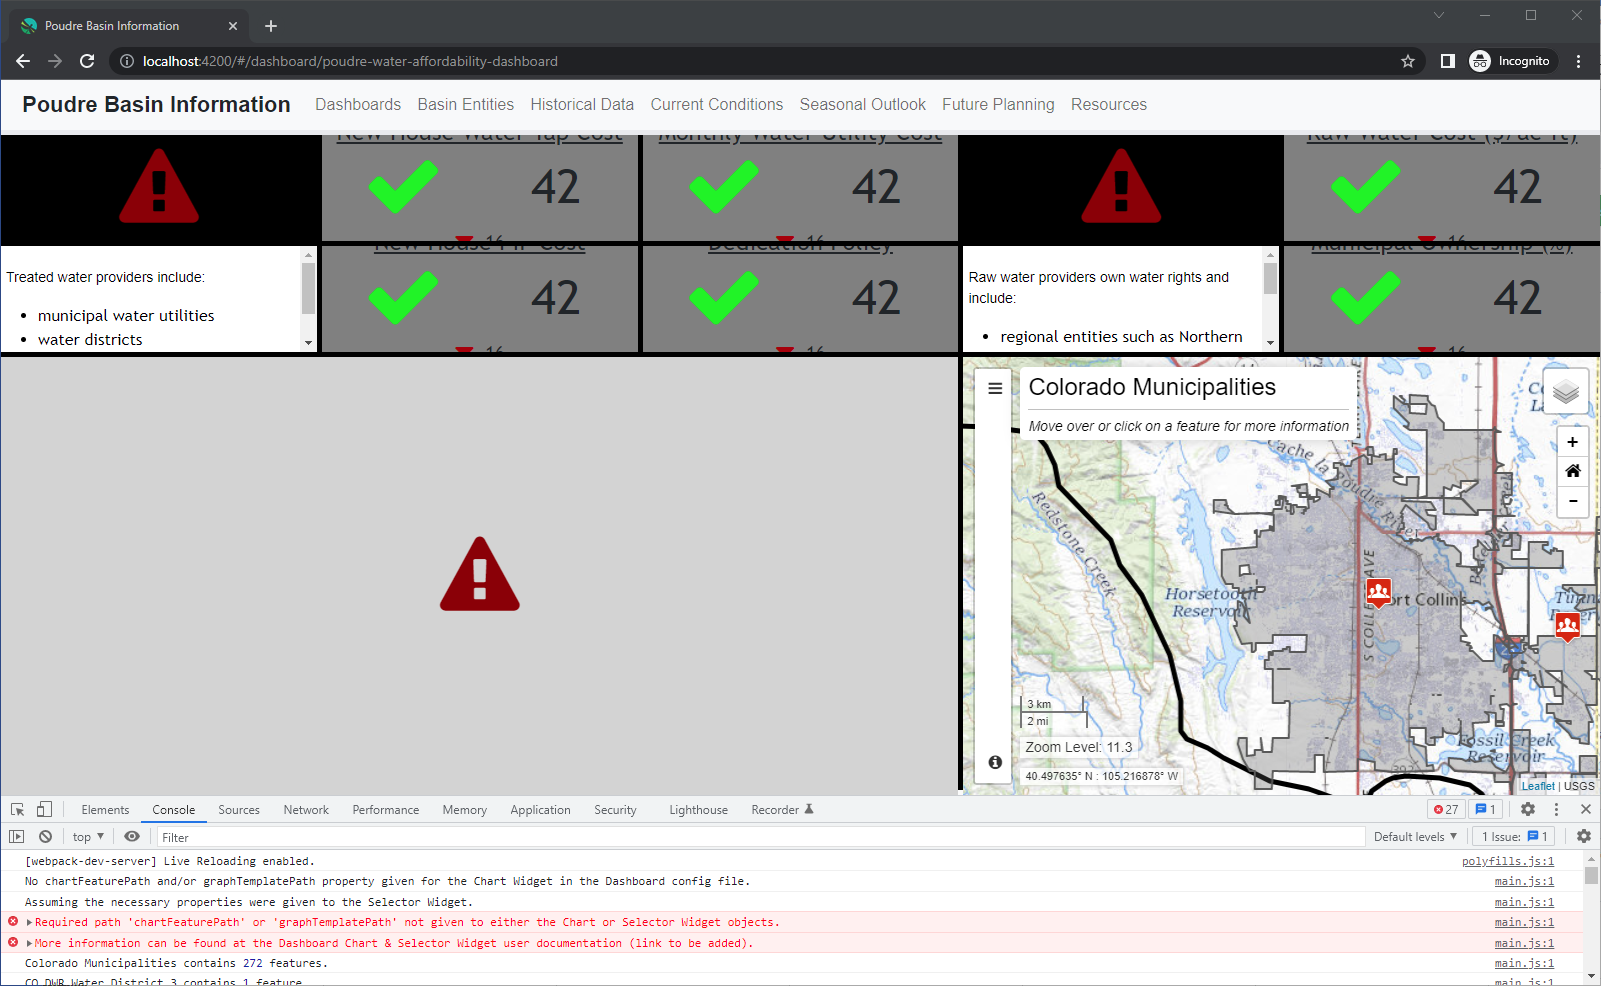Toggle the device toolbar

(42, 809)
